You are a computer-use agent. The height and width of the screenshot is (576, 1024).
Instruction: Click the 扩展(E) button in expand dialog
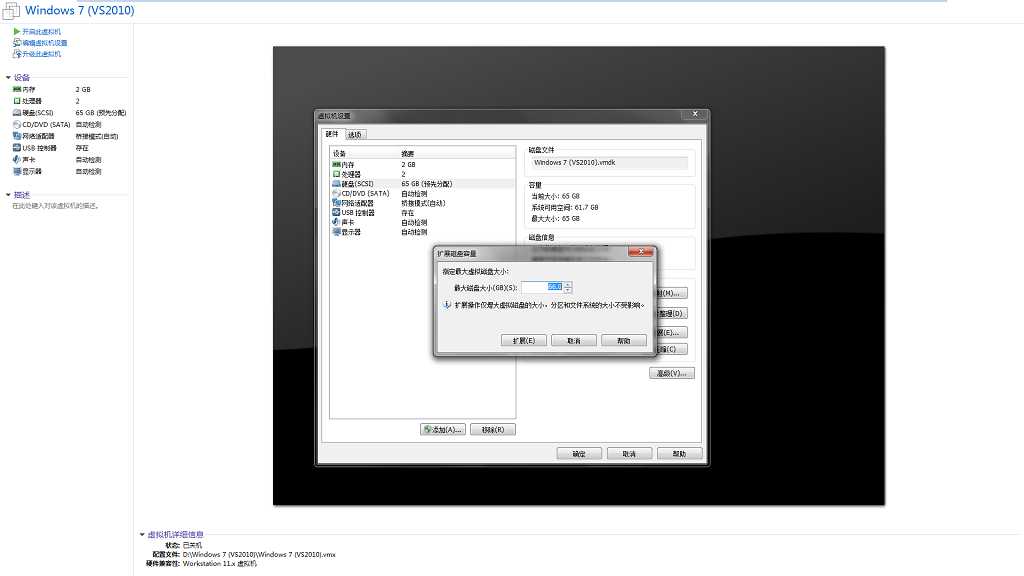524,340
